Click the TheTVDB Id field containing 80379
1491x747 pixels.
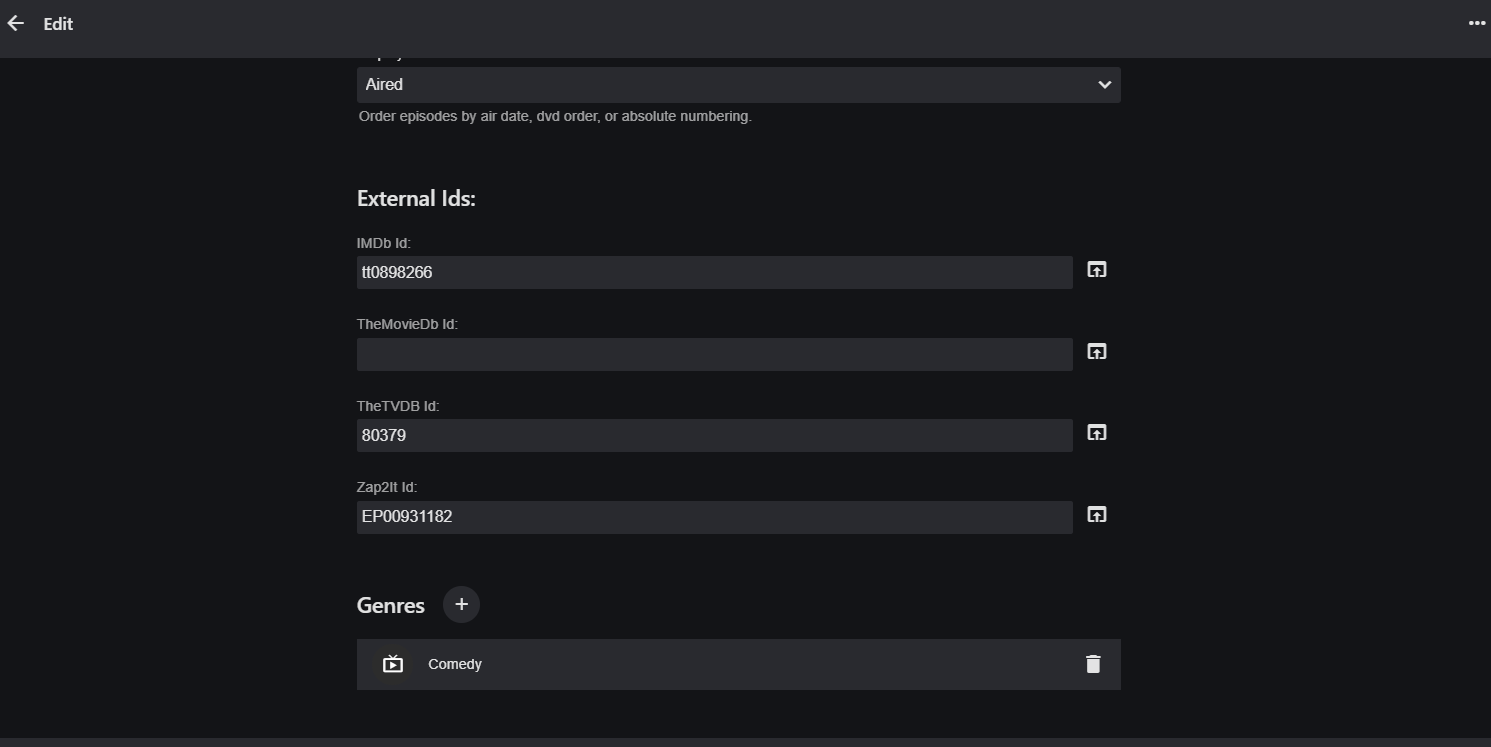pos(714,435)
